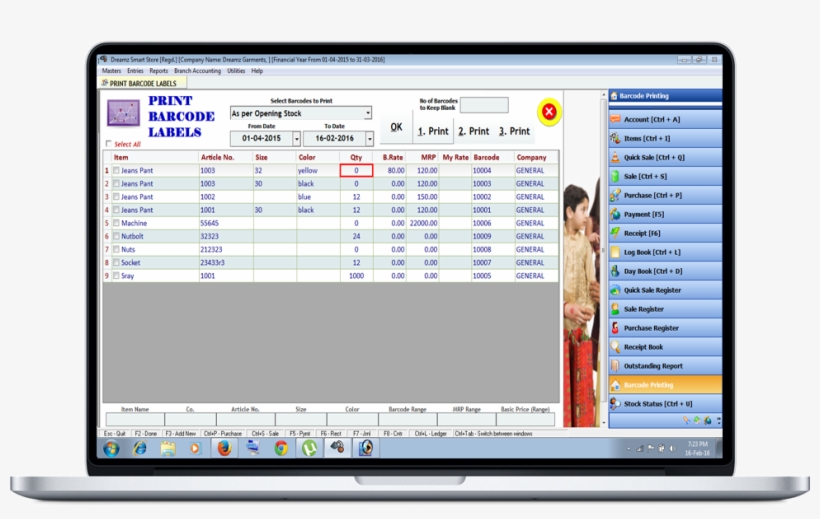The width and height of the screenshot is (820, 519).
Task: Open the From Date picker dropdown
Action: click(296, 139)
